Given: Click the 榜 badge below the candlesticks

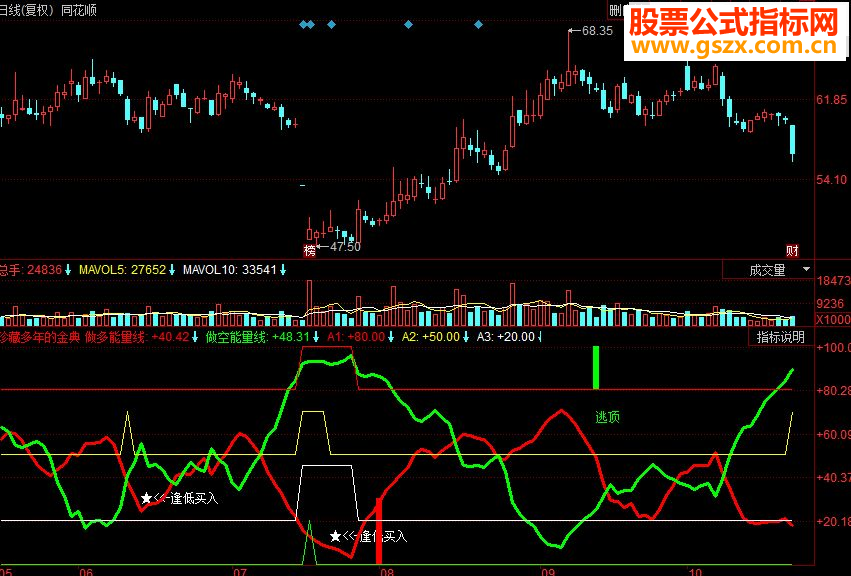Looking at the screenshot, I should point(309,250).
